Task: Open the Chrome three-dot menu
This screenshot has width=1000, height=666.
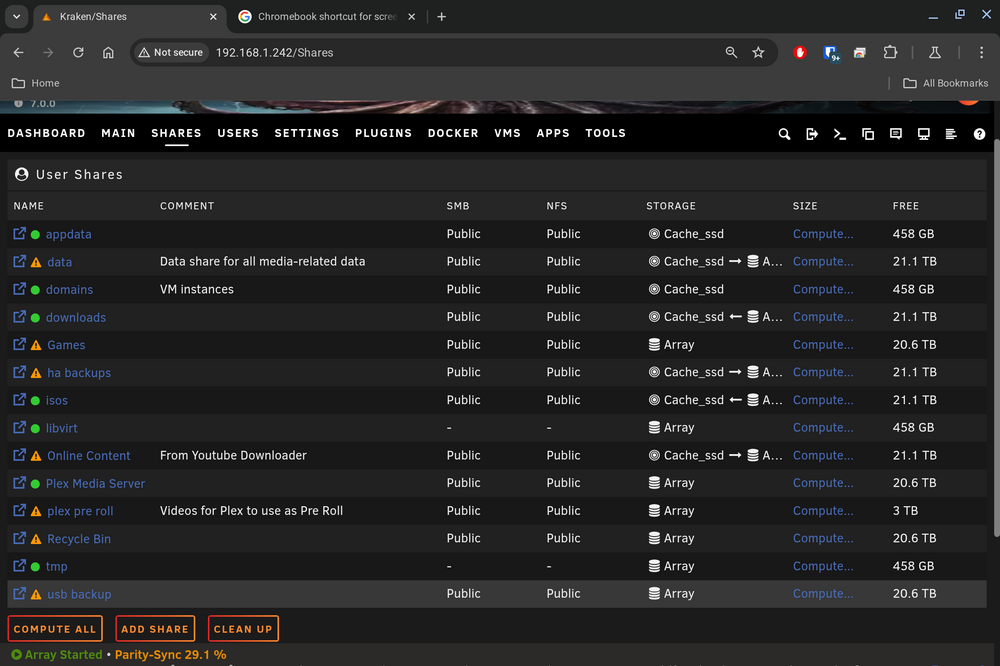Action: click(981, 52)
